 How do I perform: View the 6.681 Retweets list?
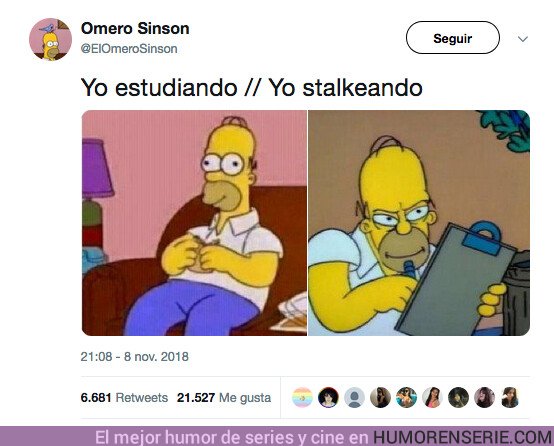pos(124,398)
